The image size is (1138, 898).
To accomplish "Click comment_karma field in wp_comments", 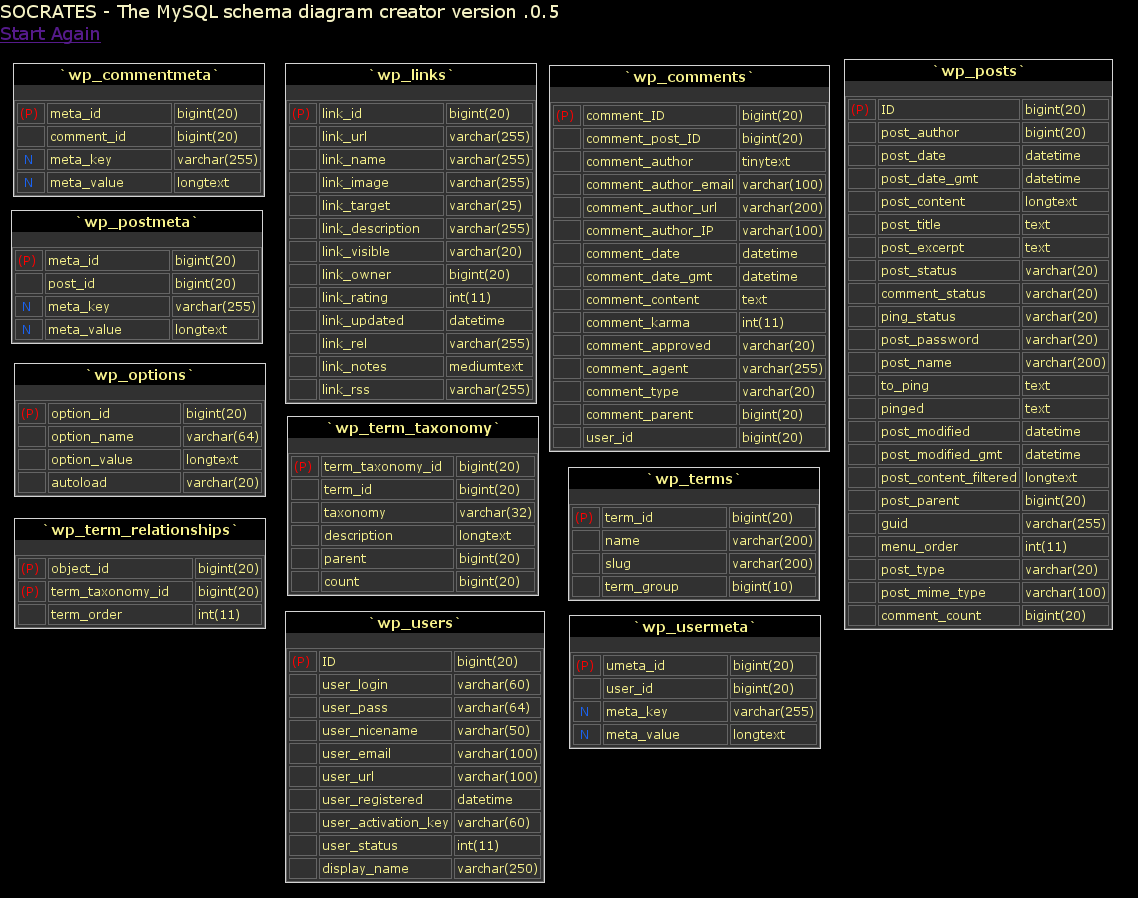I will coord(660,322).
